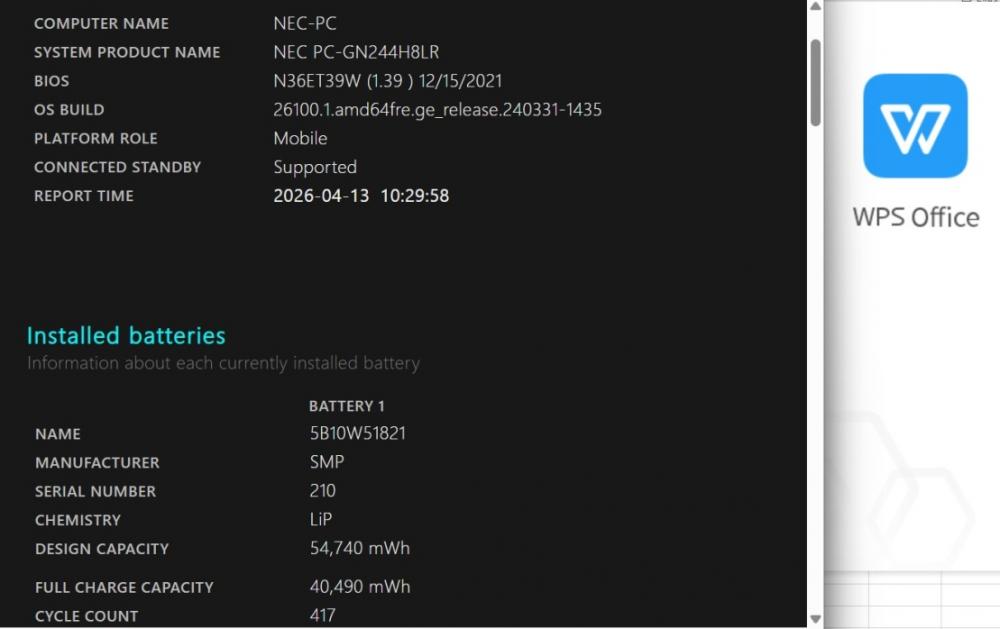
Task: Click the system product name NEC PC-GN244H8LR
Action: point(356,52)
